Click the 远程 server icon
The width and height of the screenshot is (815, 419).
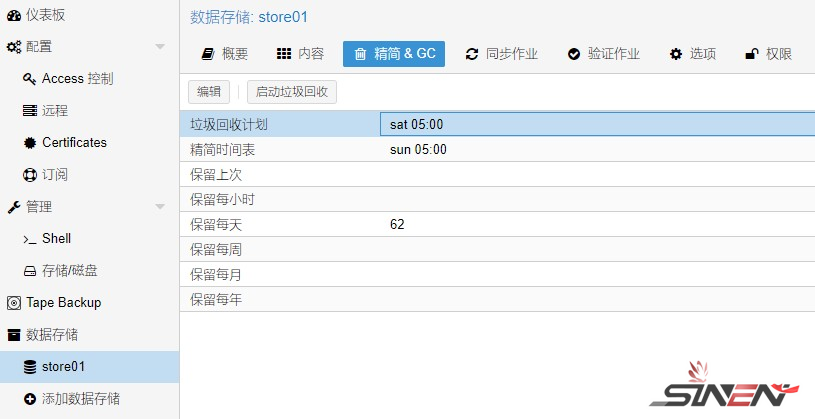[30, 111]
